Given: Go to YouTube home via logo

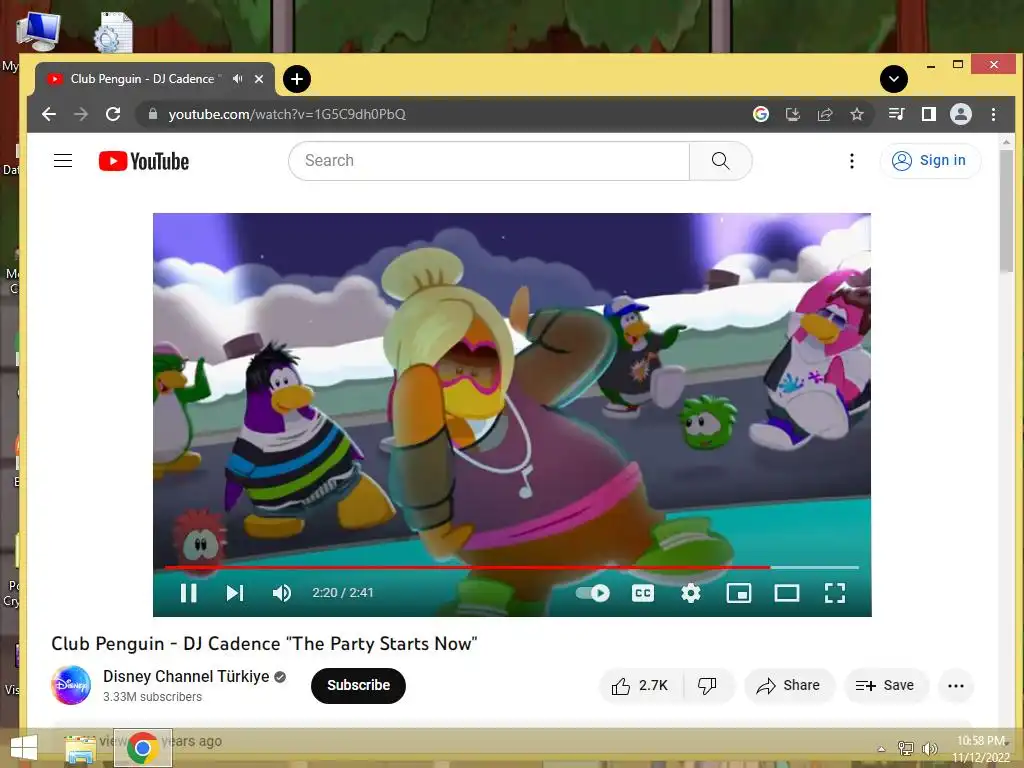Looking at the screenshot, I should [x=144, y=161].
